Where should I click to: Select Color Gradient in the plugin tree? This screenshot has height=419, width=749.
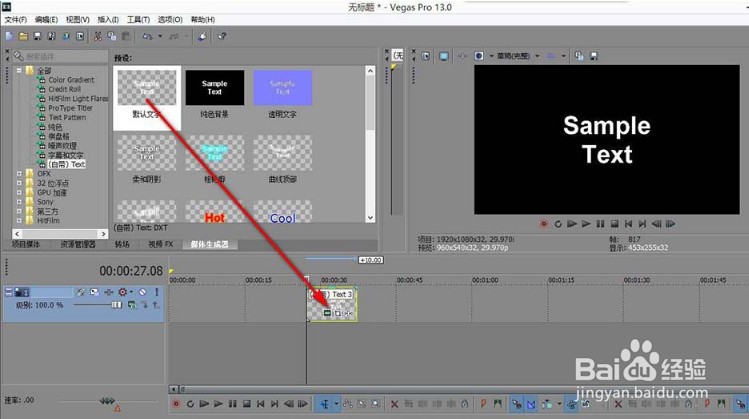pyautogui.click(x=71, y=80)
